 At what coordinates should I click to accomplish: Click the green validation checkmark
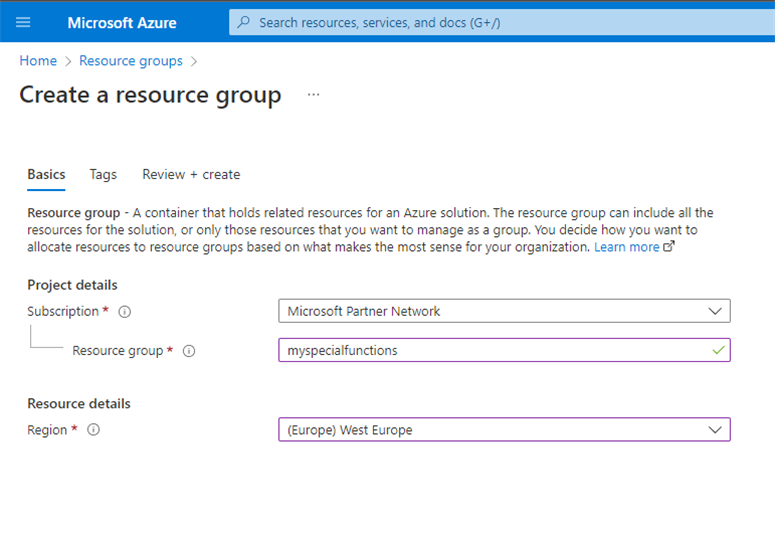click(x=718, y=350)
